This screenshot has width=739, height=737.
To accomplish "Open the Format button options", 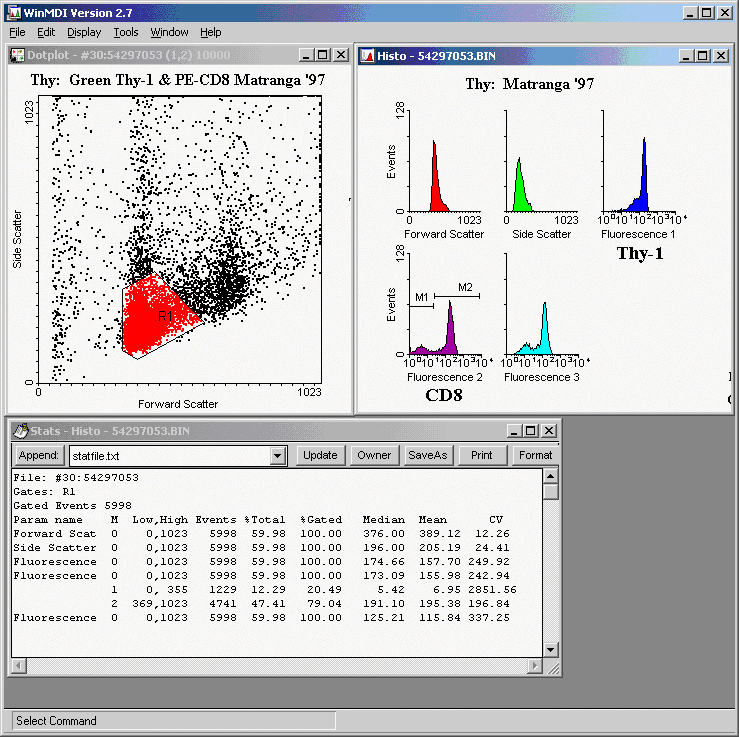I will click(x=535, y=455).
